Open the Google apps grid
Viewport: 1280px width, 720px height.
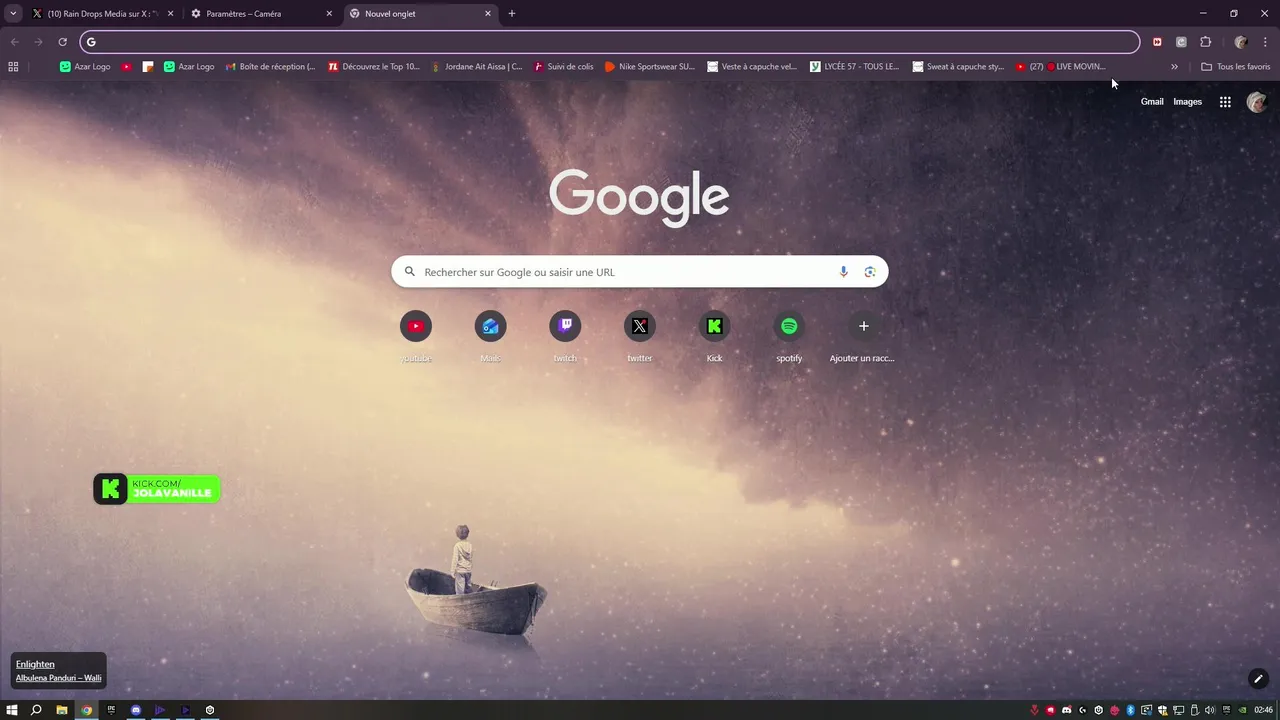(x=1225, y=102)
